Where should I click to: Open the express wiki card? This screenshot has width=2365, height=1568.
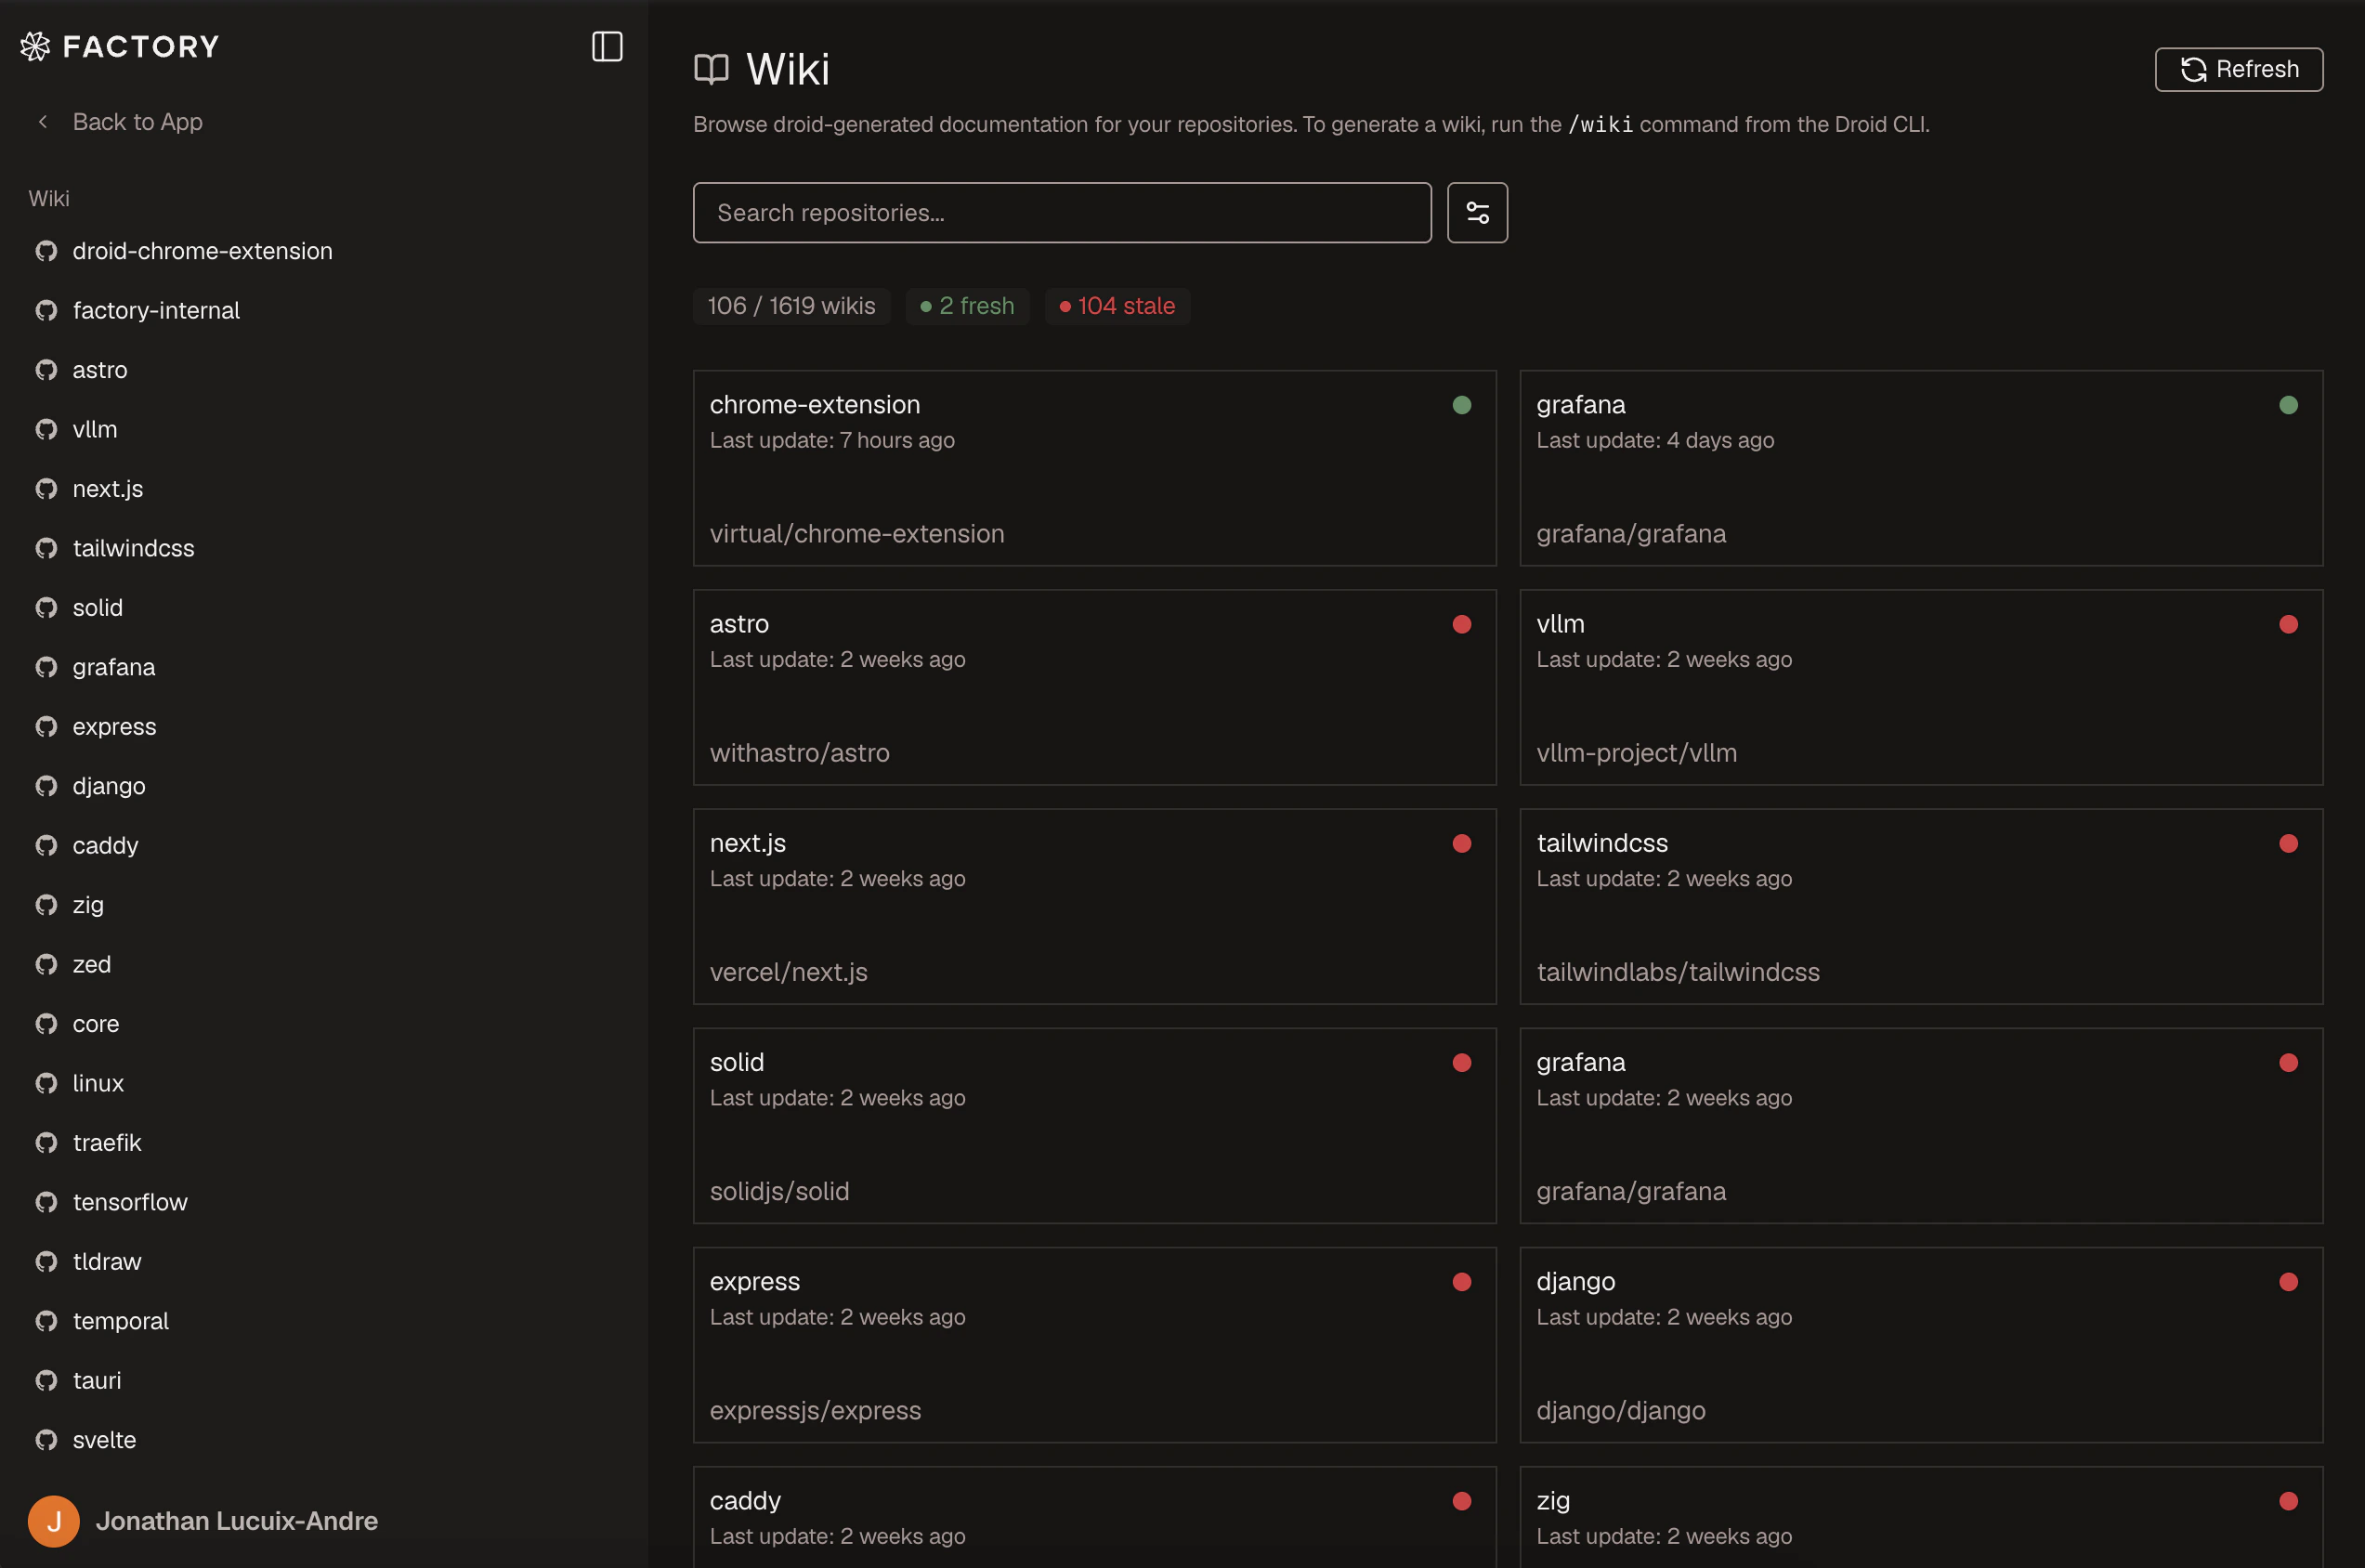[x=1094, y=1344]
